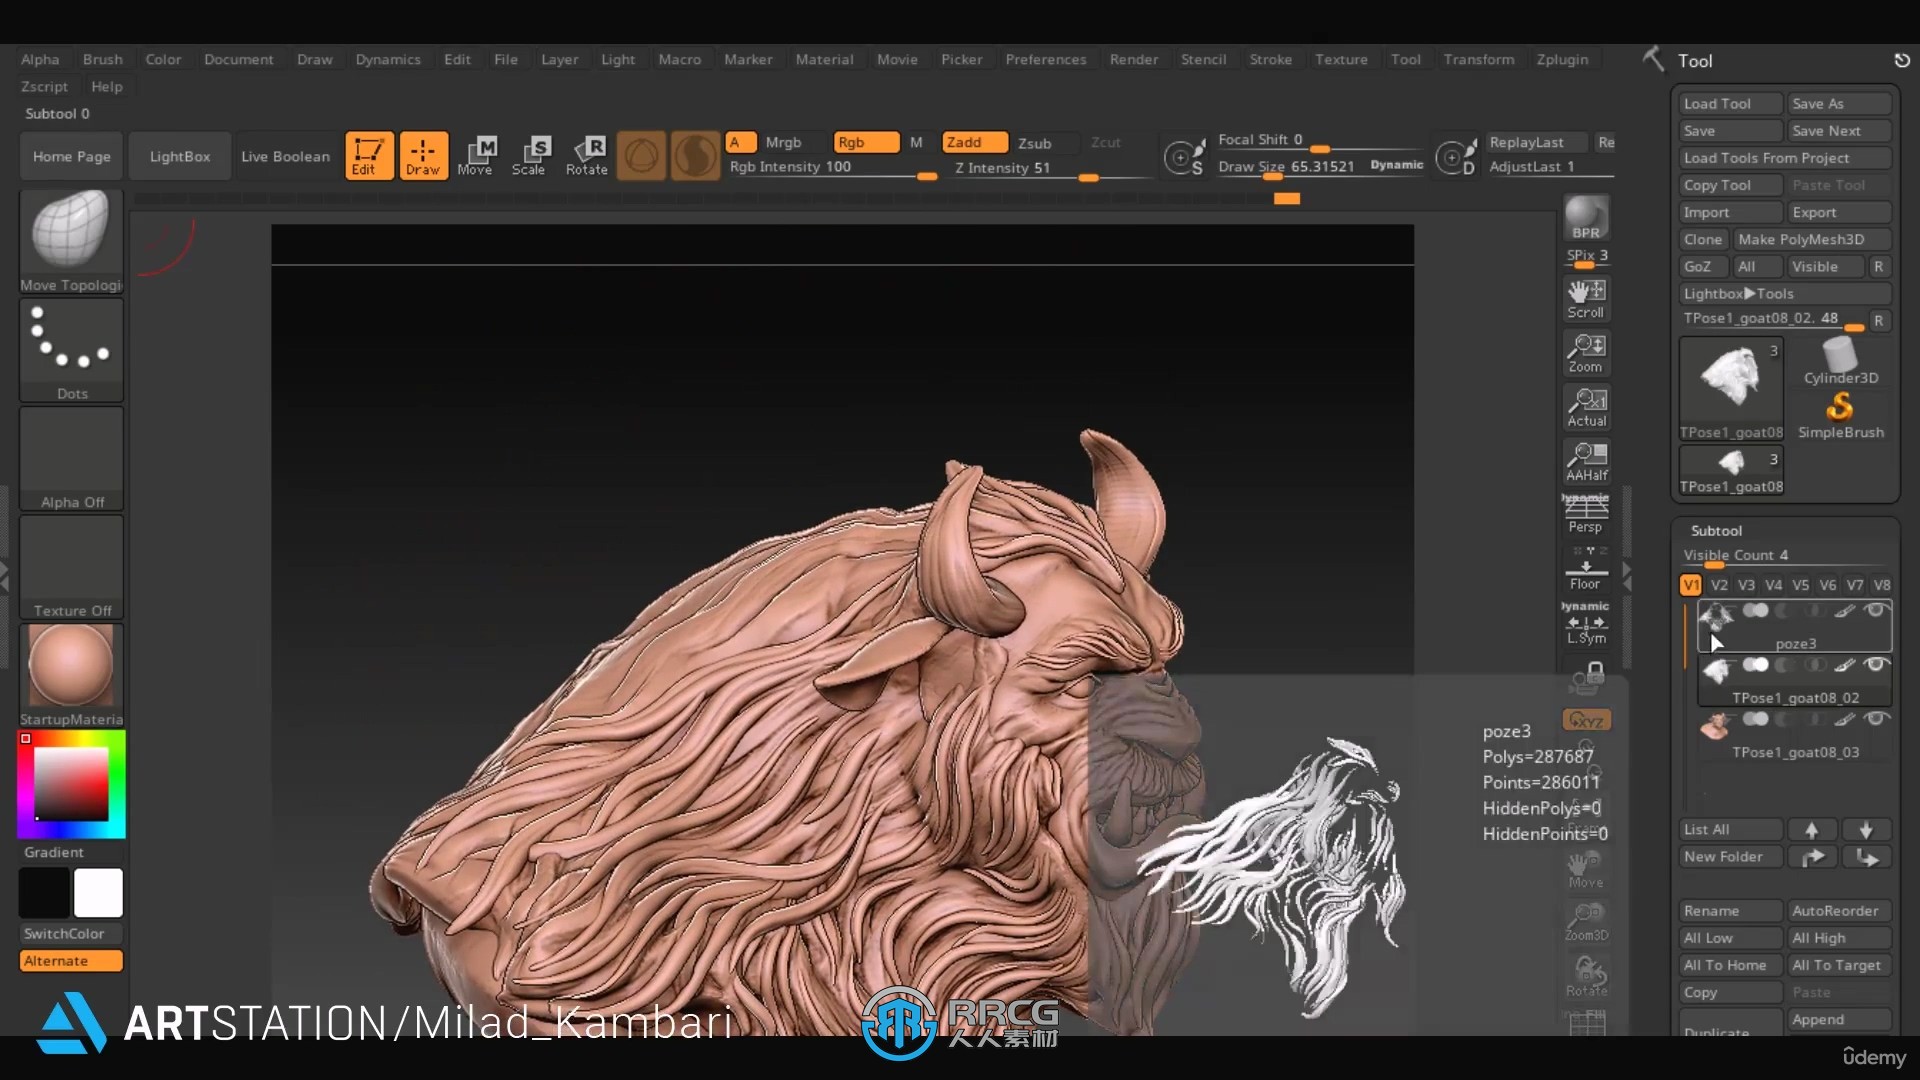Collapse the Subtool panel header
This screenshot has width=1920, height=1080.
point(1716,530)
